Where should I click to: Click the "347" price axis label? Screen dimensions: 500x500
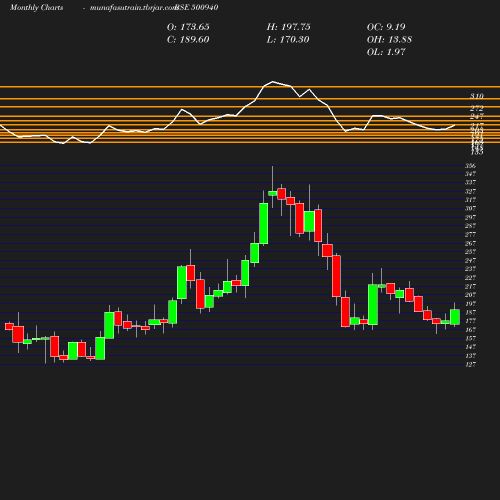(470, 174)
